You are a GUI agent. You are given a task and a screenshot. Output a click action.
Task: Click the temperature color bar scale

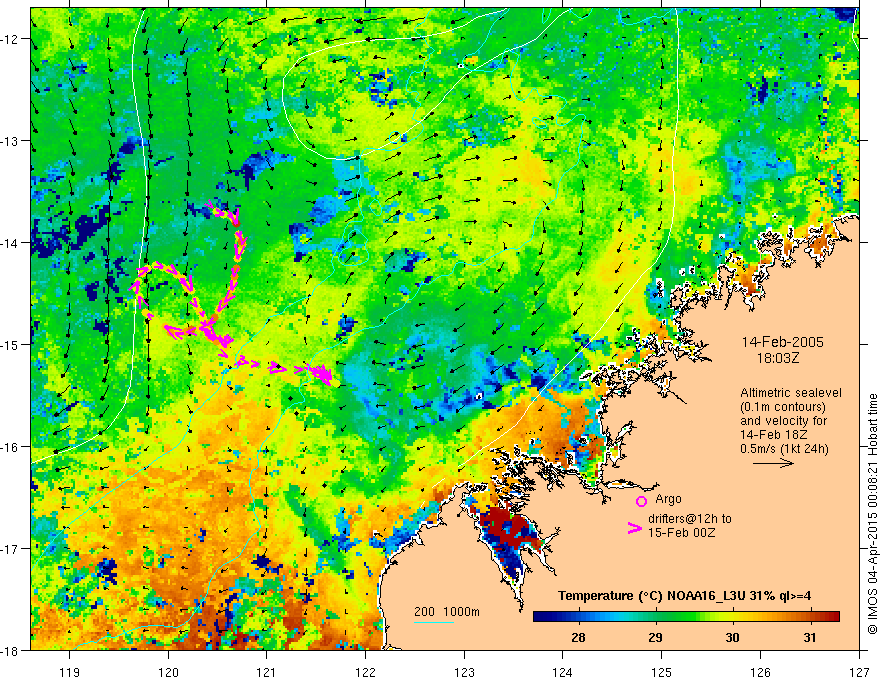686,616
